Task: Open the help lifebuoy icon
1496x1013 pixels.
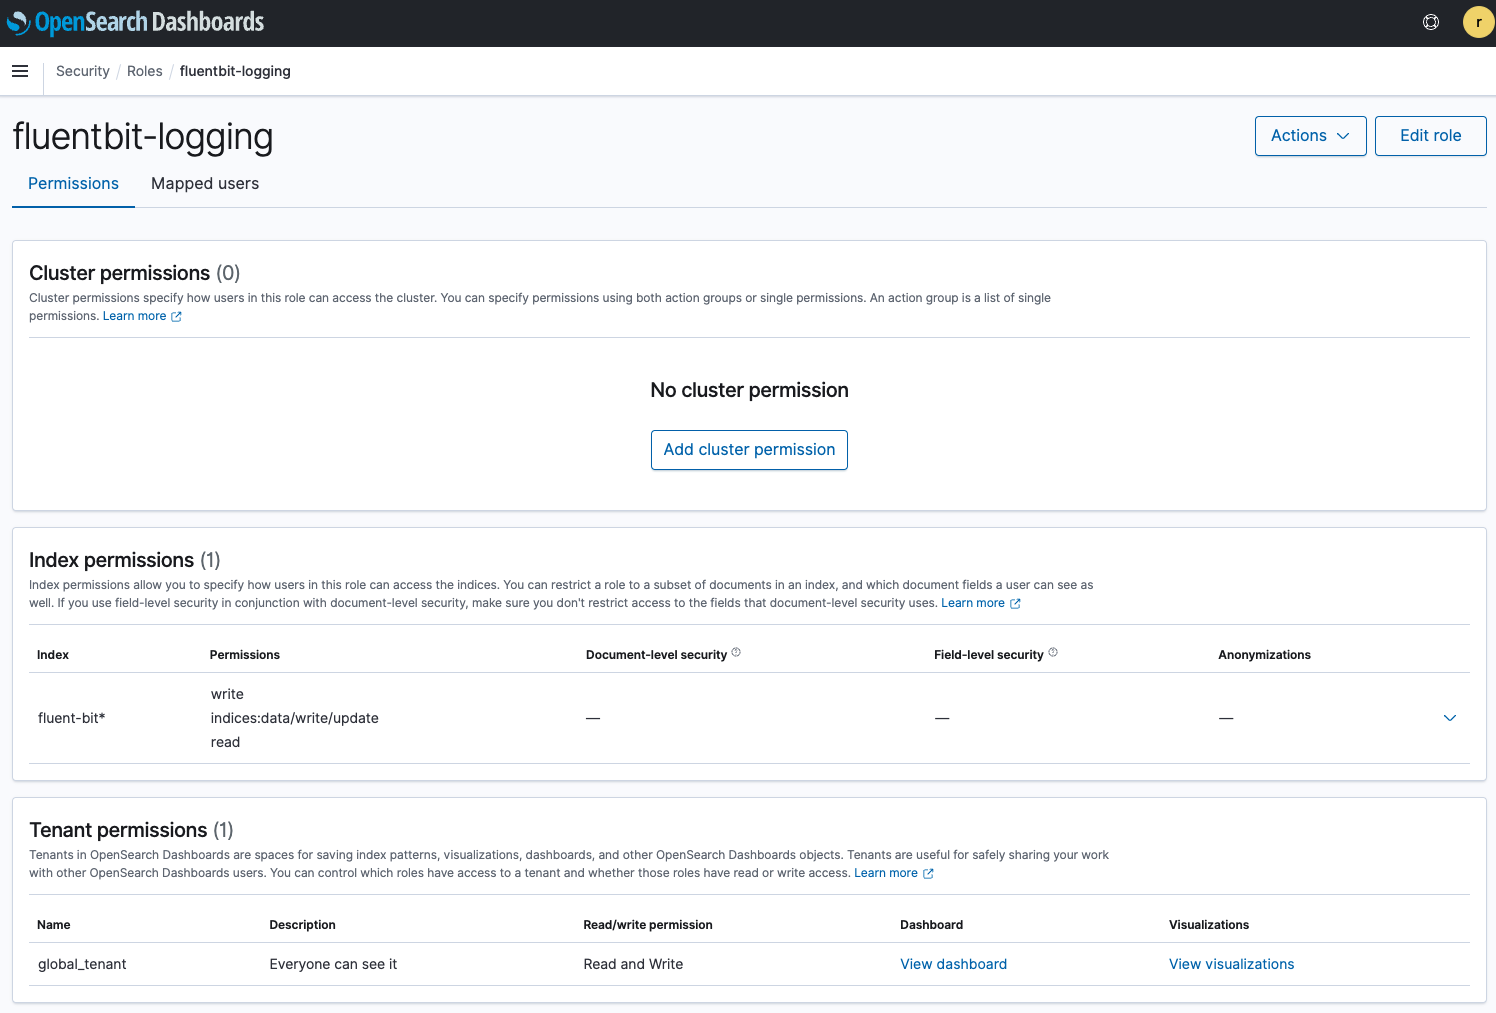Action: click(x=1431, y=22)
